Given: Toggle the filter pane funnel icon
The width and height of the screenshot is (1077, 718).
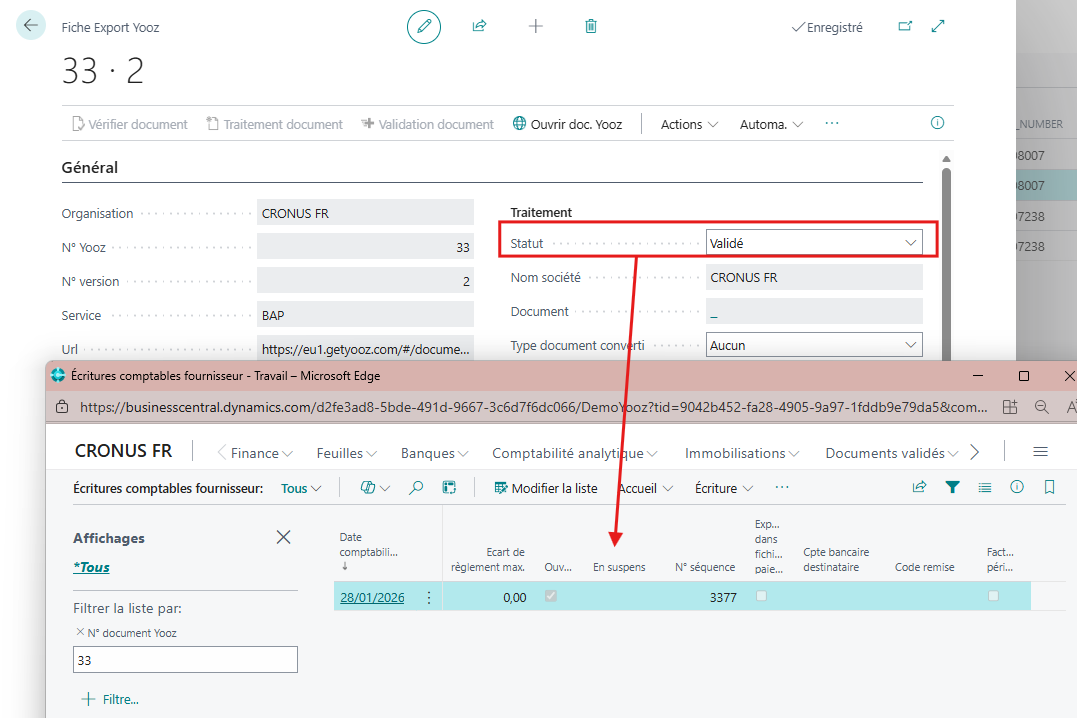Looking at the screenshot, I should coord(953,488).
